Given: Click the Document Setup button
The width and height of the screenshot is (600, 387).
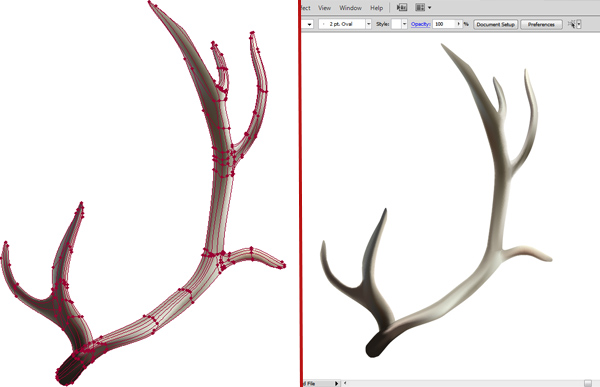Looking at the screenshot, I should point(496,24).
